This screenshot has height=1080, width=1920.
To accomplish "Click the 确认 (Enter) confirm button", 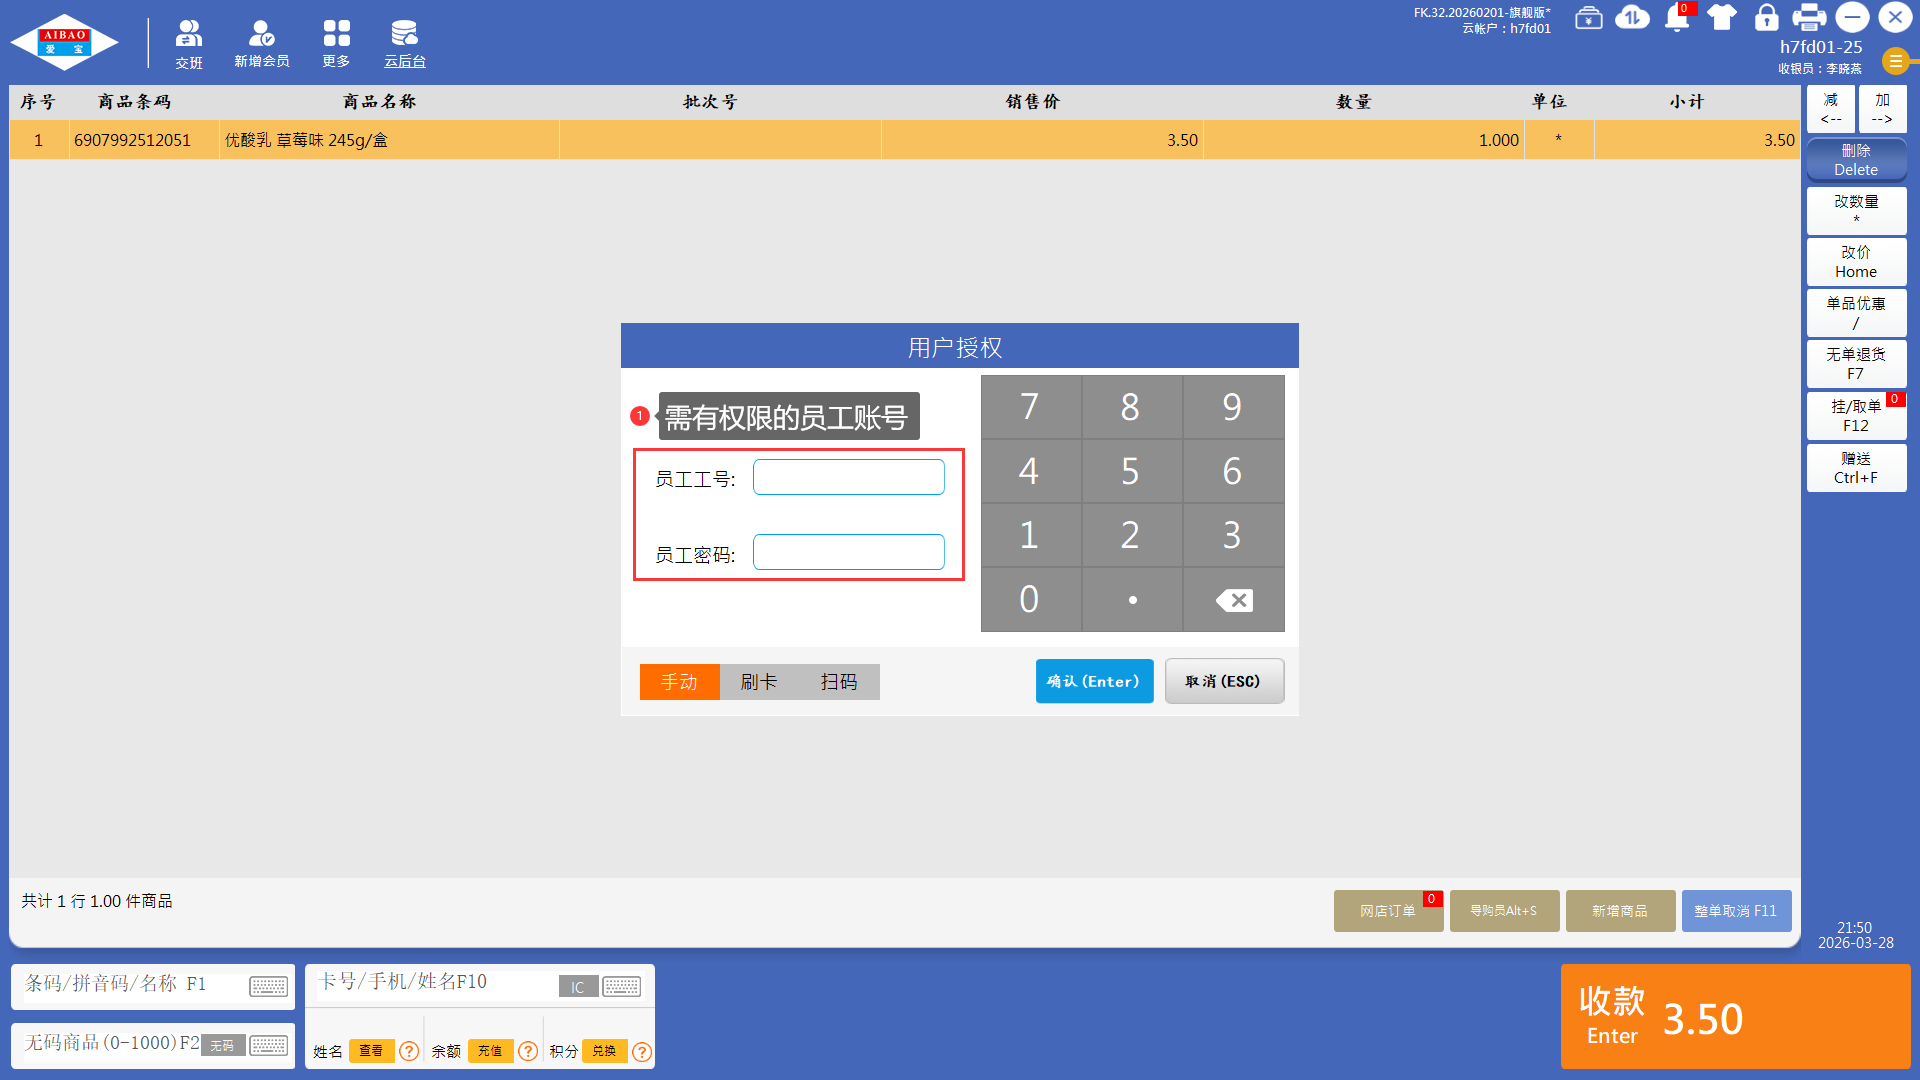I will tap(1094, 681).
